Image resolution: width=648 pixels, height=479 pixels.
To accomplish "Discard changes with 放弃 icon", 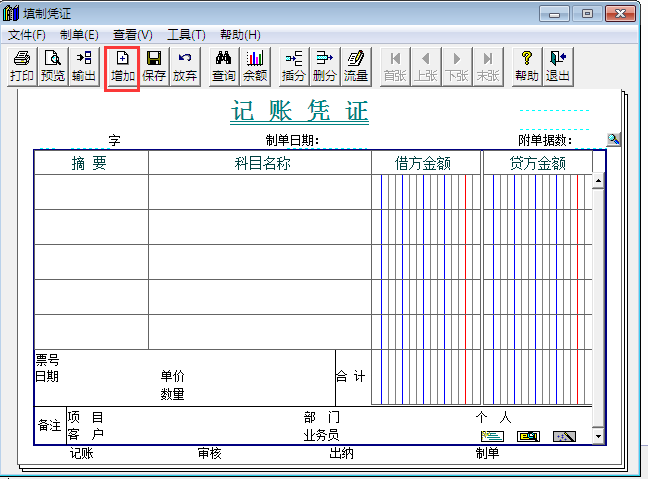I will [184, 67].
